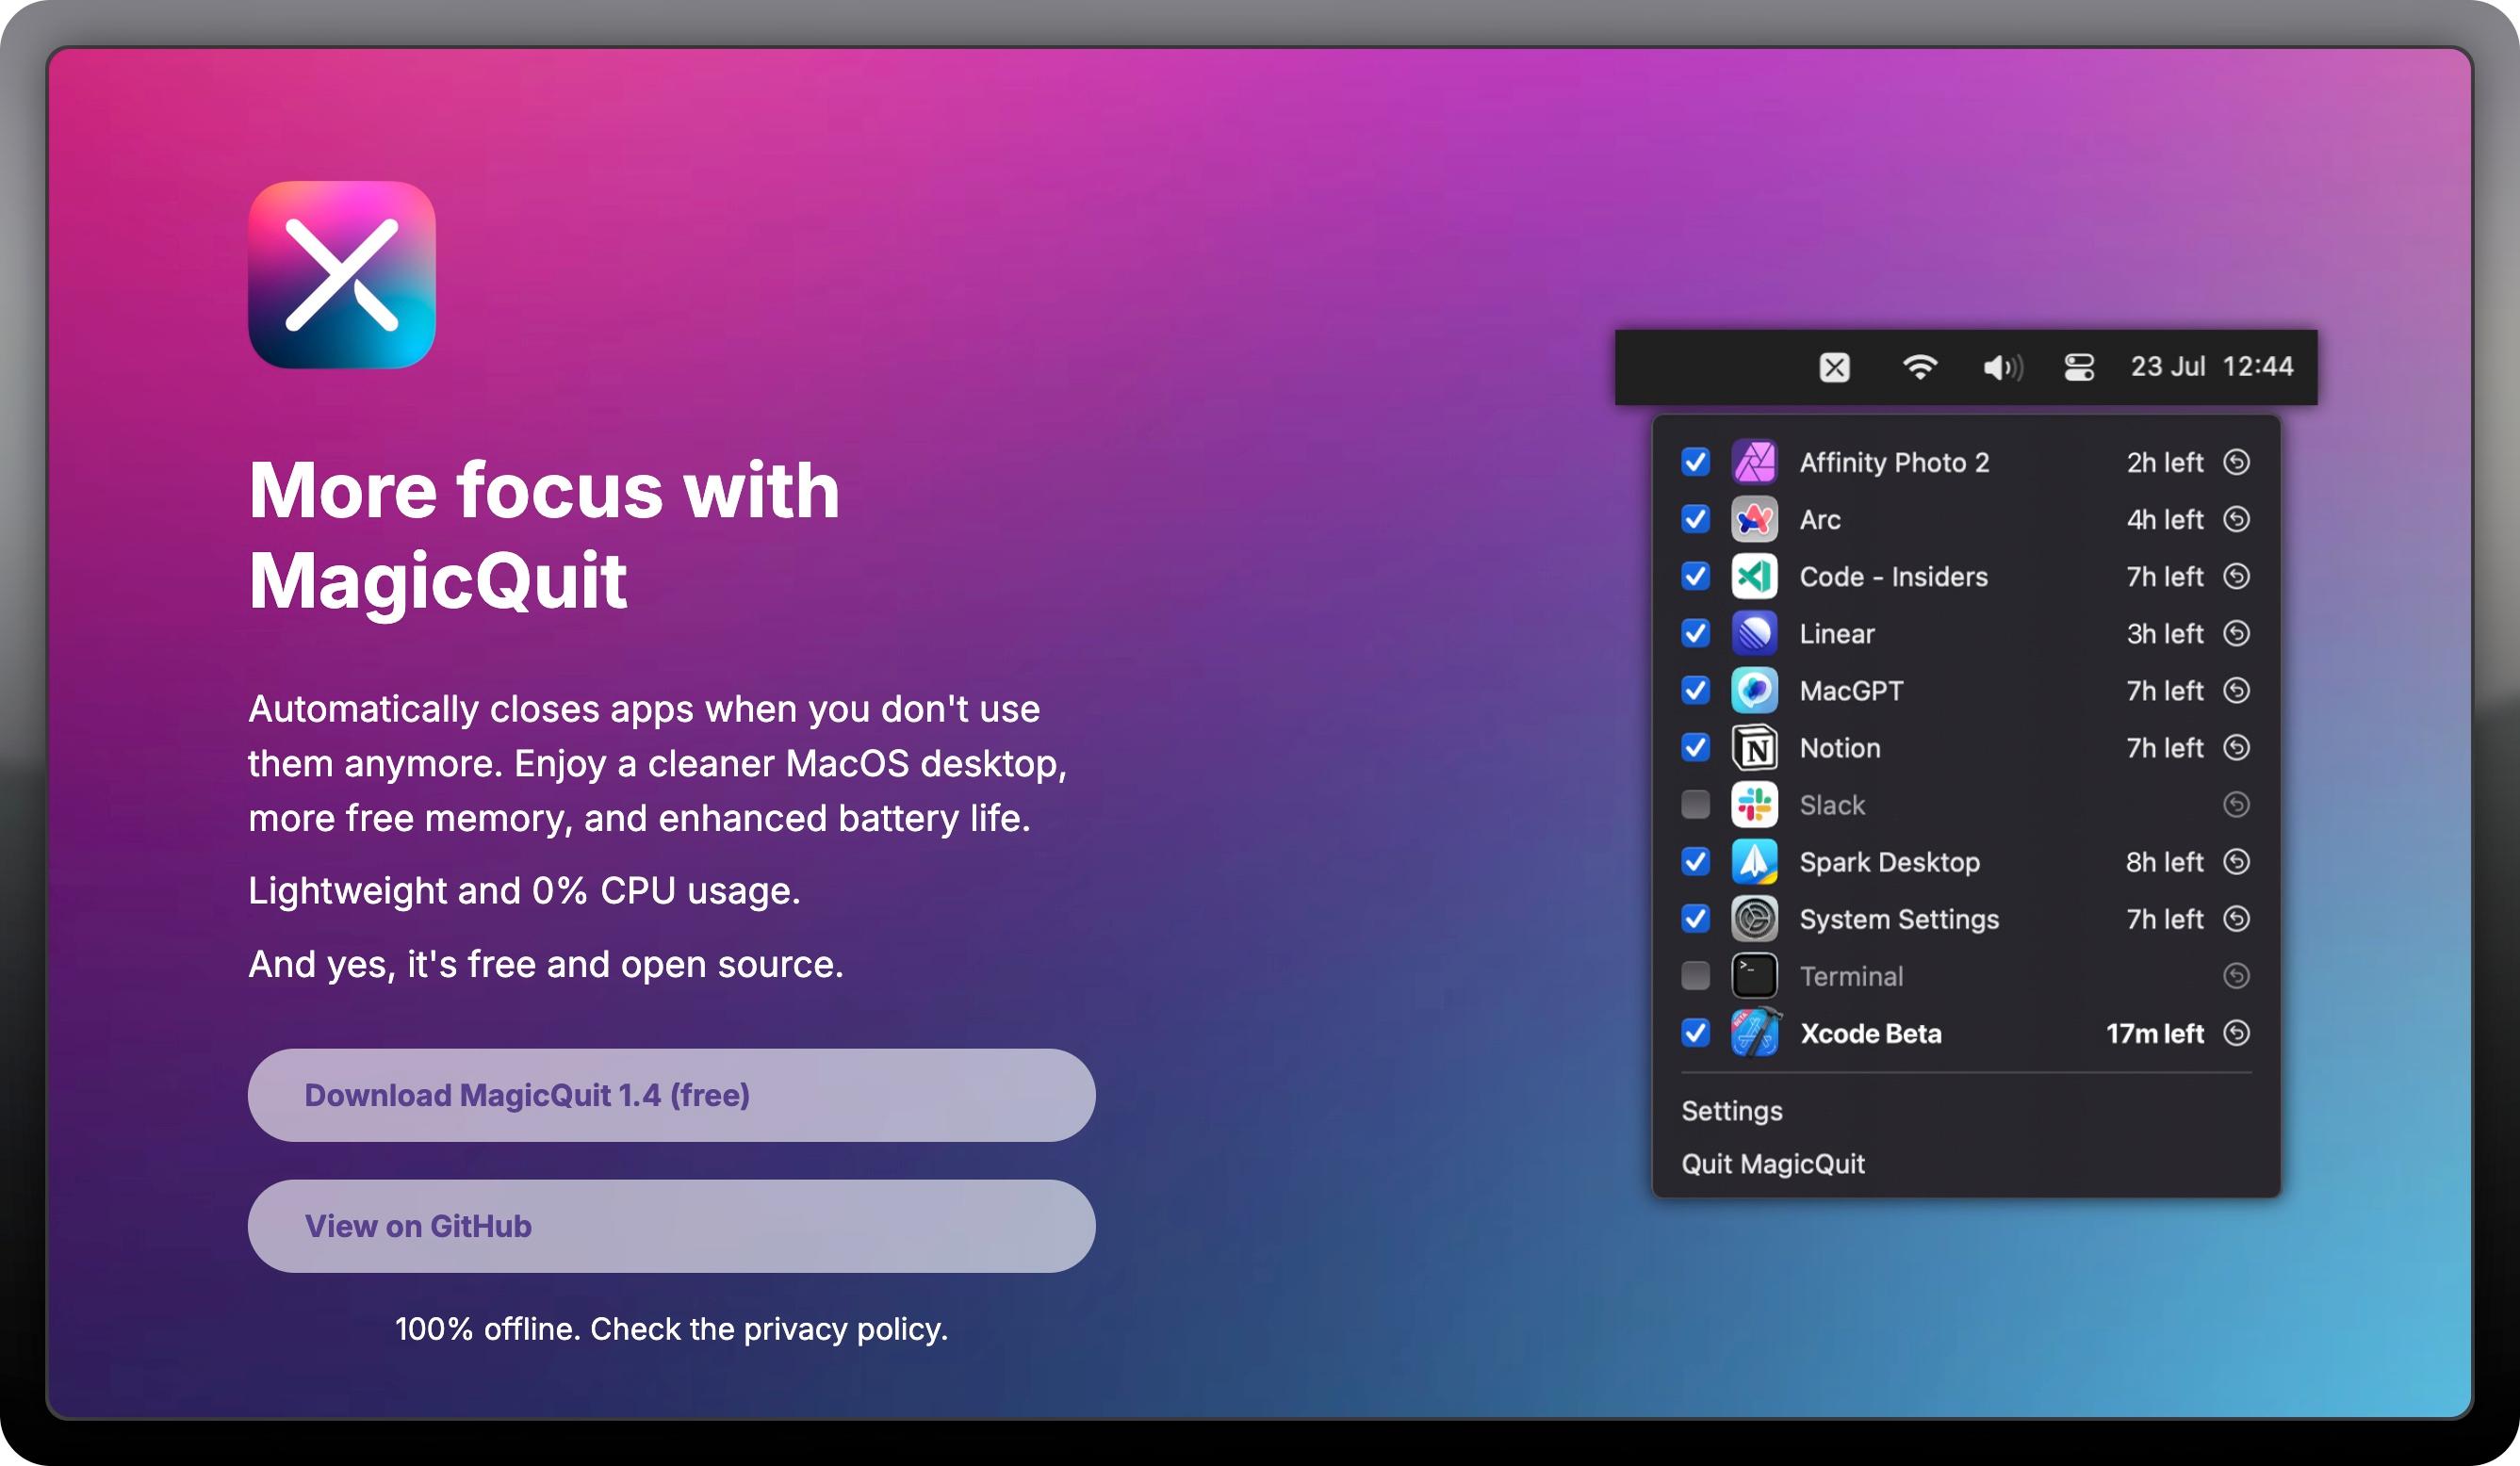Screen dimensions: 2520x1466
Task: Click the dimmed timer icon for Terminal
Action: tap(2236, 976)
